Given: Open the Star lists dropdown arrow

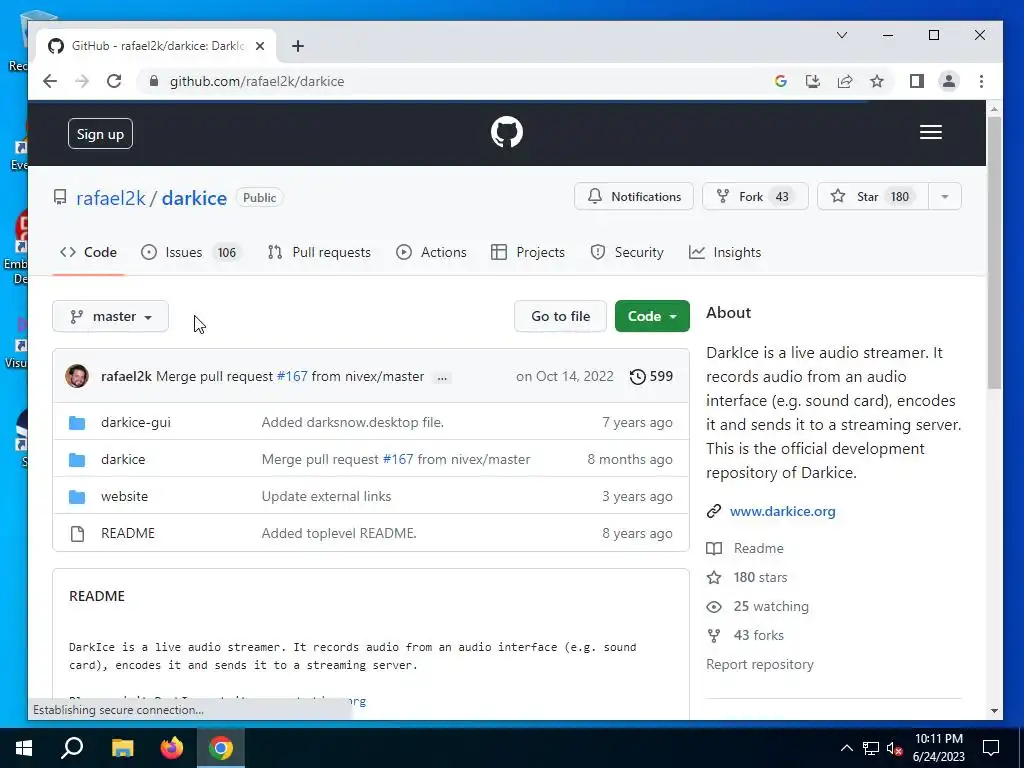Looking at the screenshot, I should [x=944, y=197].
